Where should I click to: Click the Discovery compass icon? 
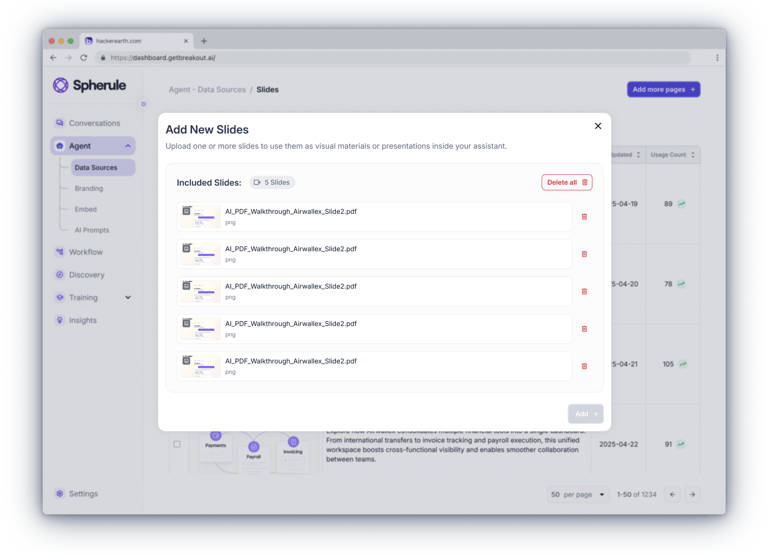tap(60, 275)
